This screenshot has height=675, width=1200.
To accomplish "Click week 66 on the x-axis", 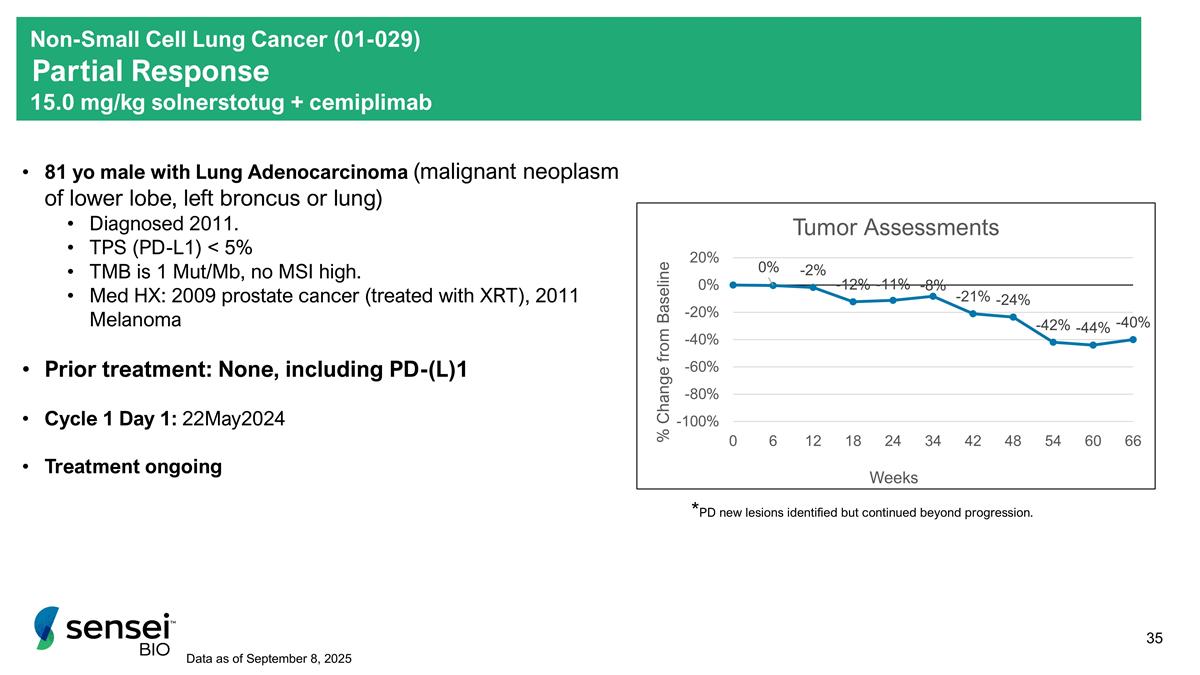I will [x=1133, y=441].
